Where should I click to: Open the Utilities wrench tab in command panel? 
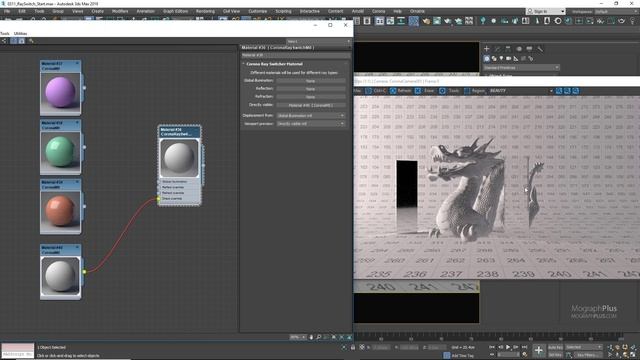coord(540,49)
